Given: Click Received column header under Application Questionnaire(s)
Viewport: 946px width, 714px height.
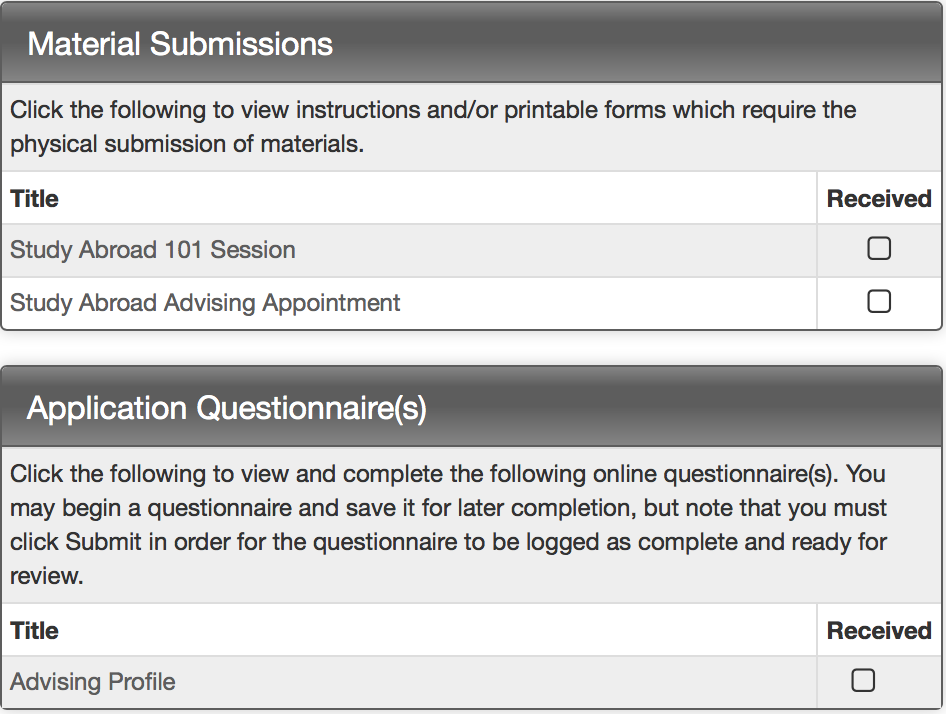Looking at the screenshot, I should [879, 631].
